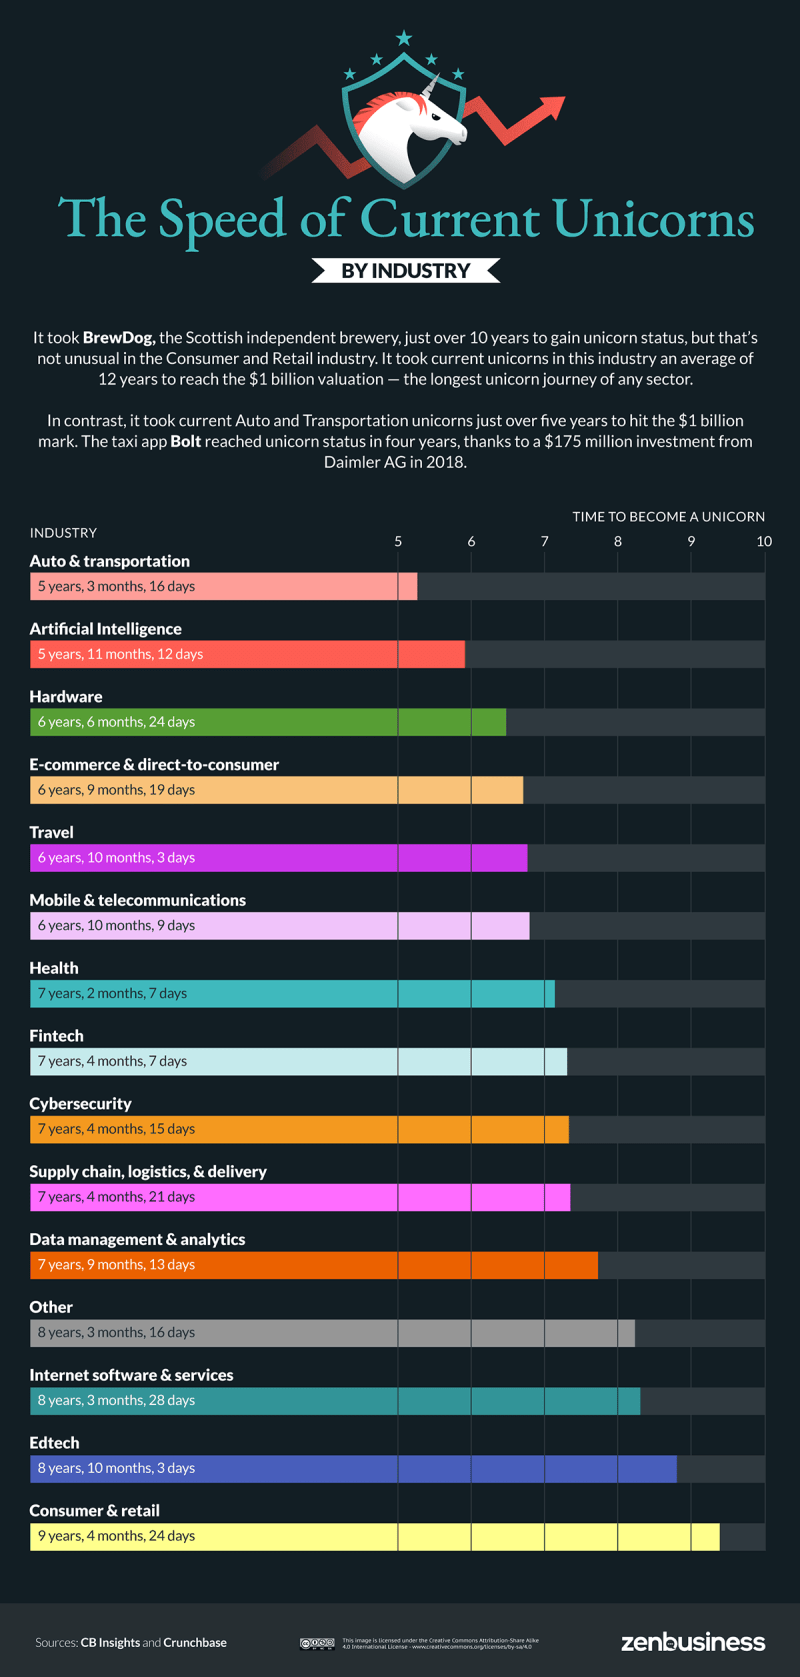Click the Fintech industry label
Image resolution: width=800 pixels, height=1677 pixels.
point(56,1036)
